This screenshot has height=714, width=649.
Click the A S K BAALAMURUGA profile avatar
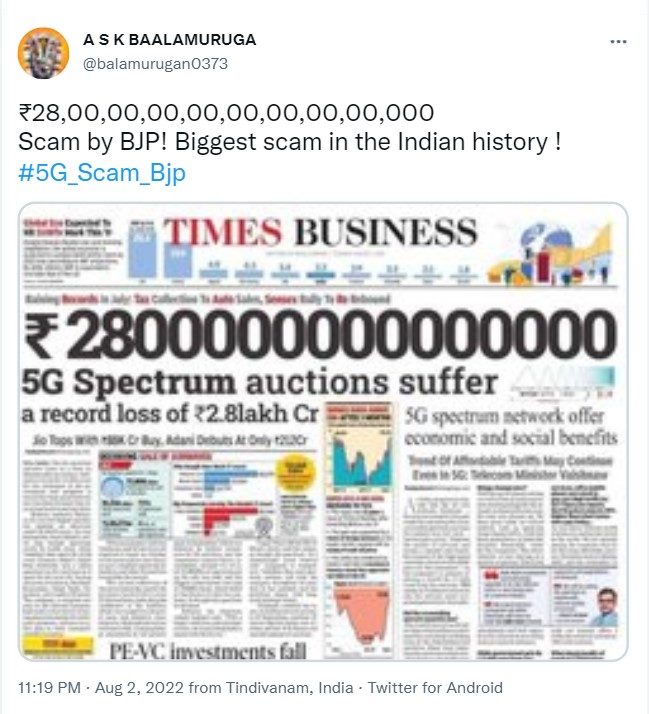(43, 53)
